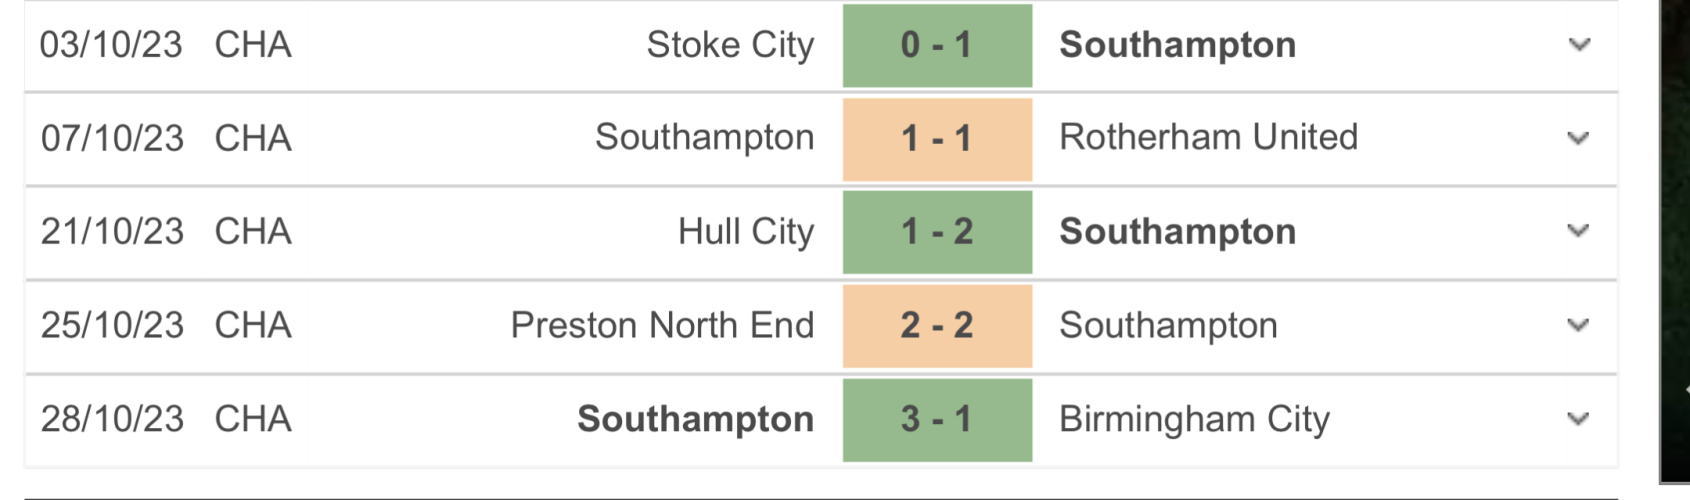The height and width of the screenshot is (500, 1690).
Task: Click Southampton in the 03/10/23 row
Action: (x=1177, y=45)
